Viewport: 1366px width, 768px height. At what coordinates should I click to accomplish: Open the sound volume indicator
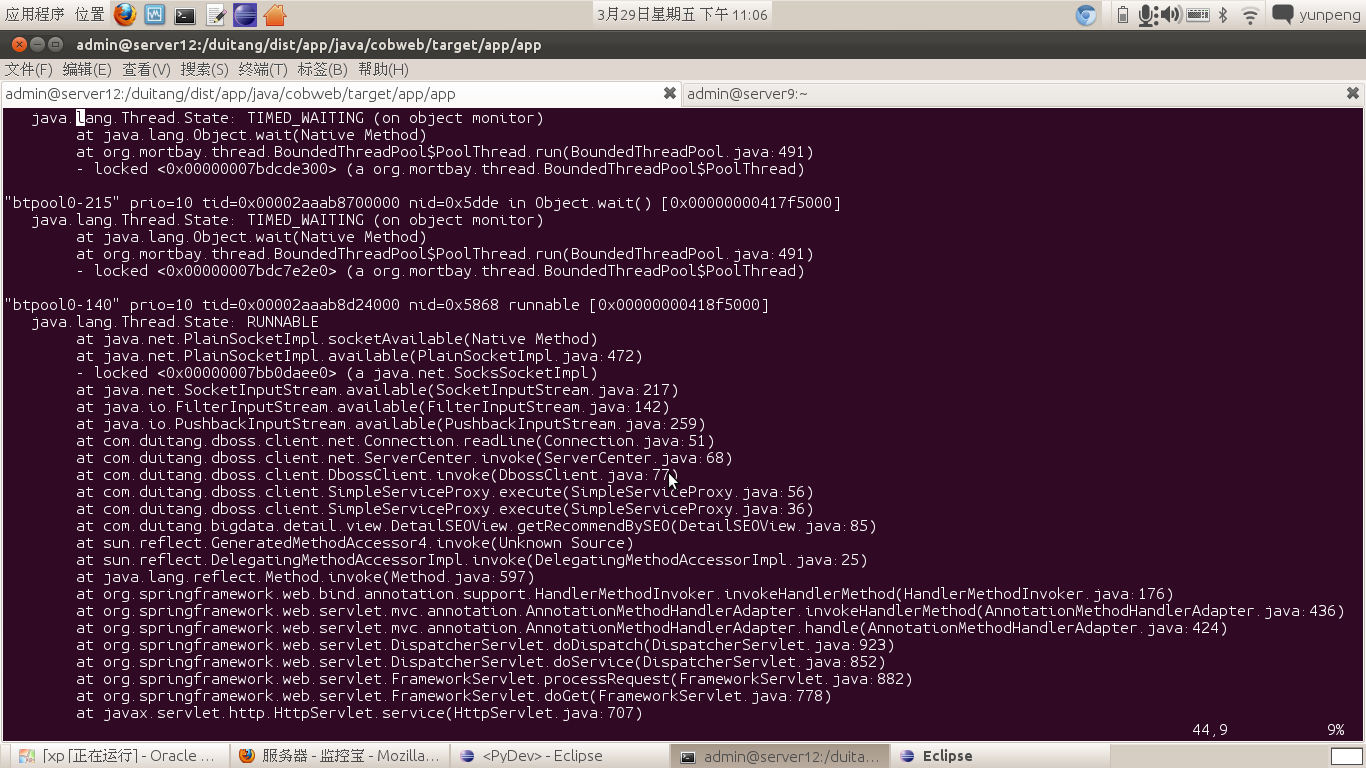pyautogui.click(x=1170, y=14)
